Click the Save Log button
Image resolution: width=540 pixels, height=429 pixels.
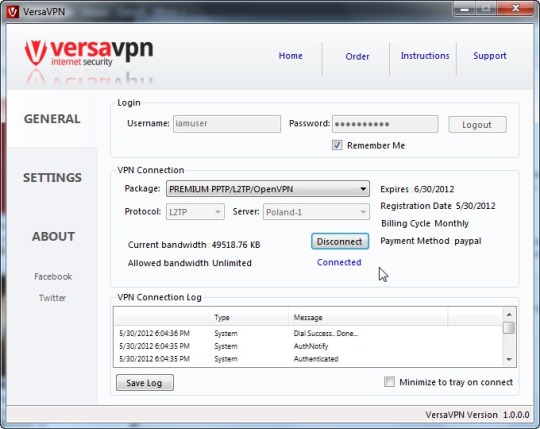145,383
